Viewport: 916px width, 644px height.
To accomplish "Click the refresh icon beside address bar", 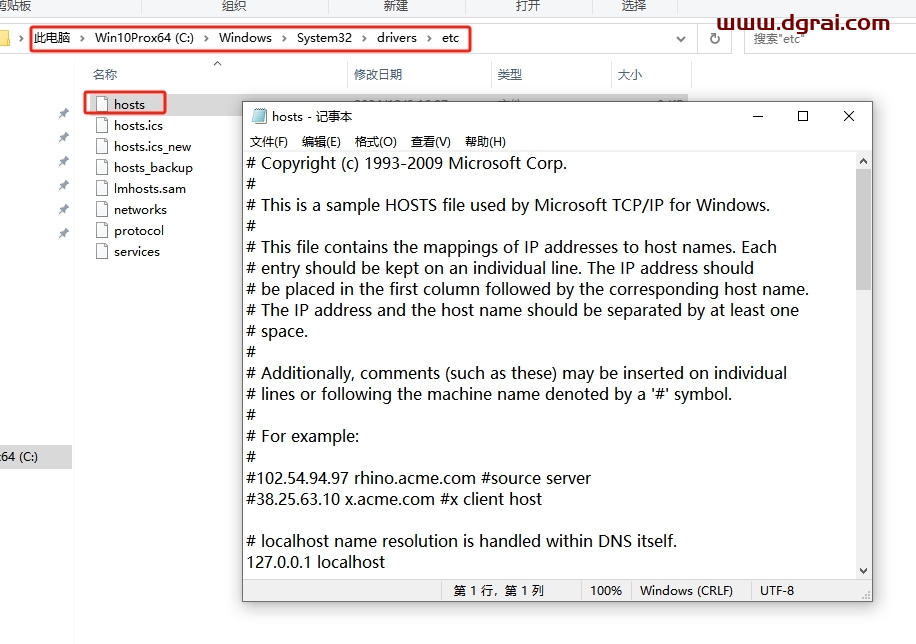I will point(714,39).
